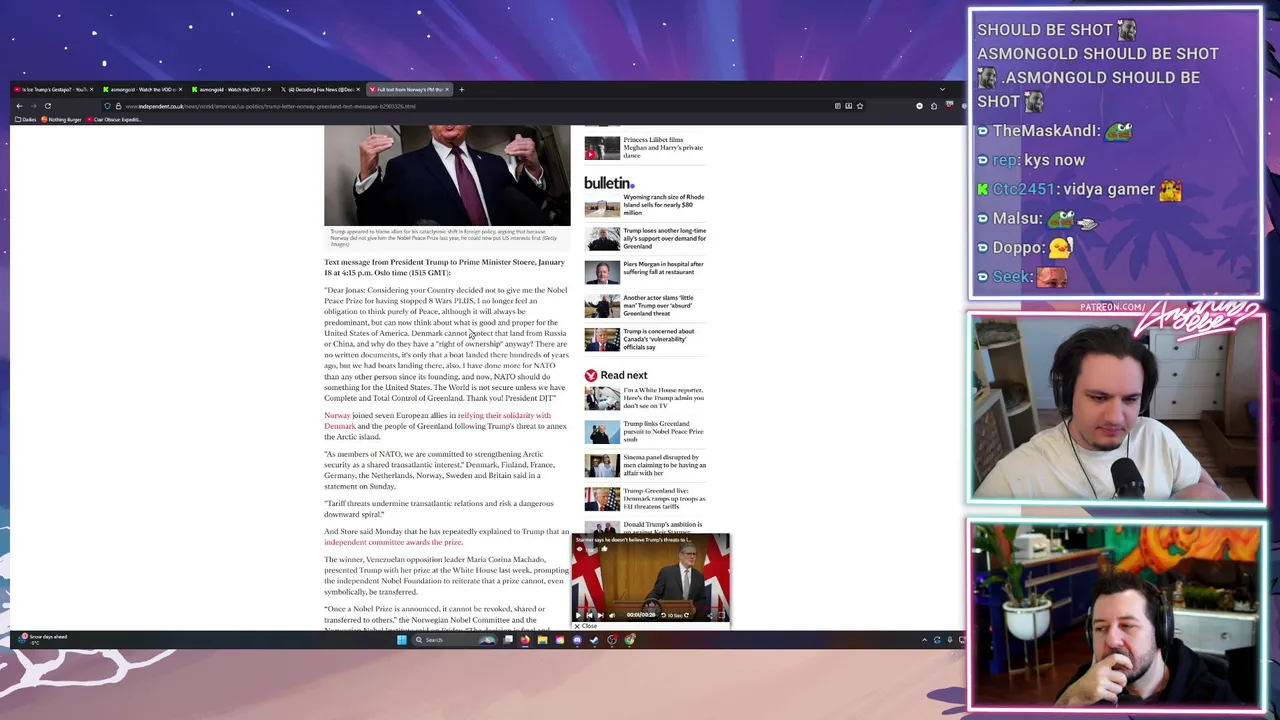Viewport: 1280px width, 720px height.
Task: Share the floating Starmer video
Action: [x=710, y=615]
